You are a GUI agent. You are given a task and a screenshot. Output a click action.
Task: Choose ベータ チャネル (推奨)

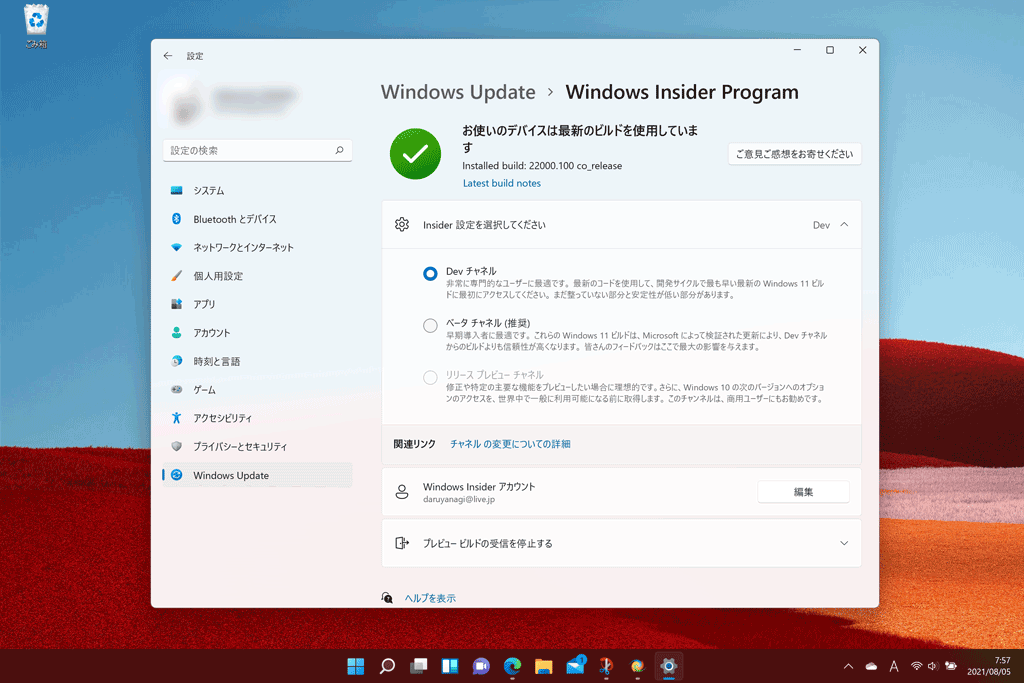coord(430,325)
